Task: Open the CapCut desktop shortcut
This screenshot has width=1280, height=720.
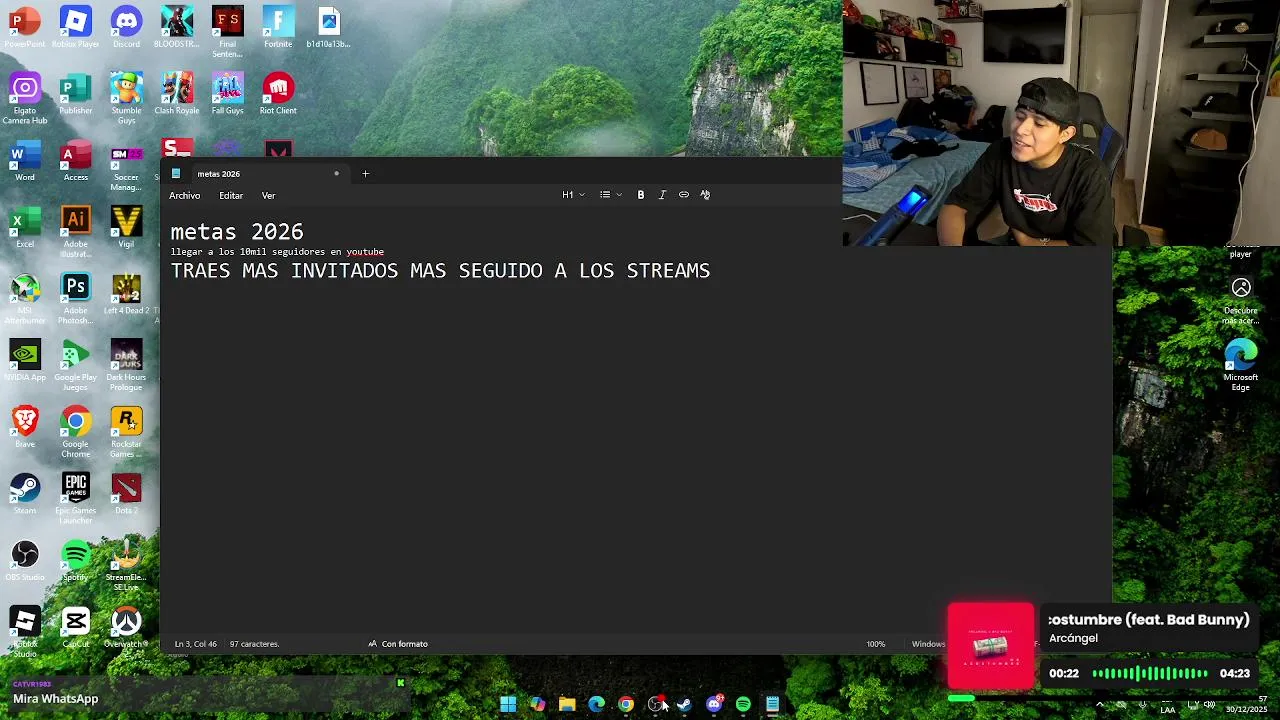Action: point(76,628)
